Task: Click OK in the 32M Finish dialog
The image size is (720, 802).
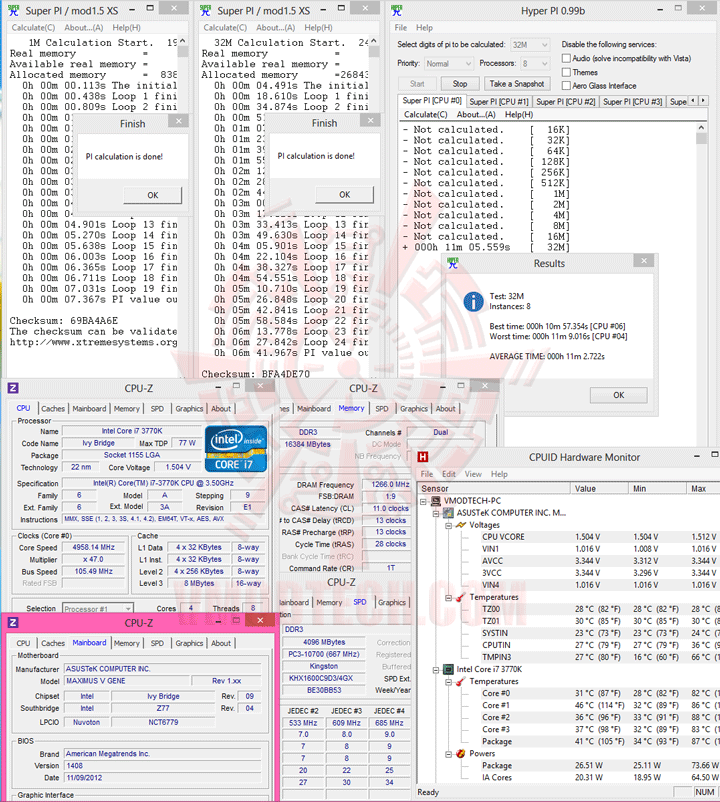Action: (345, 195)
